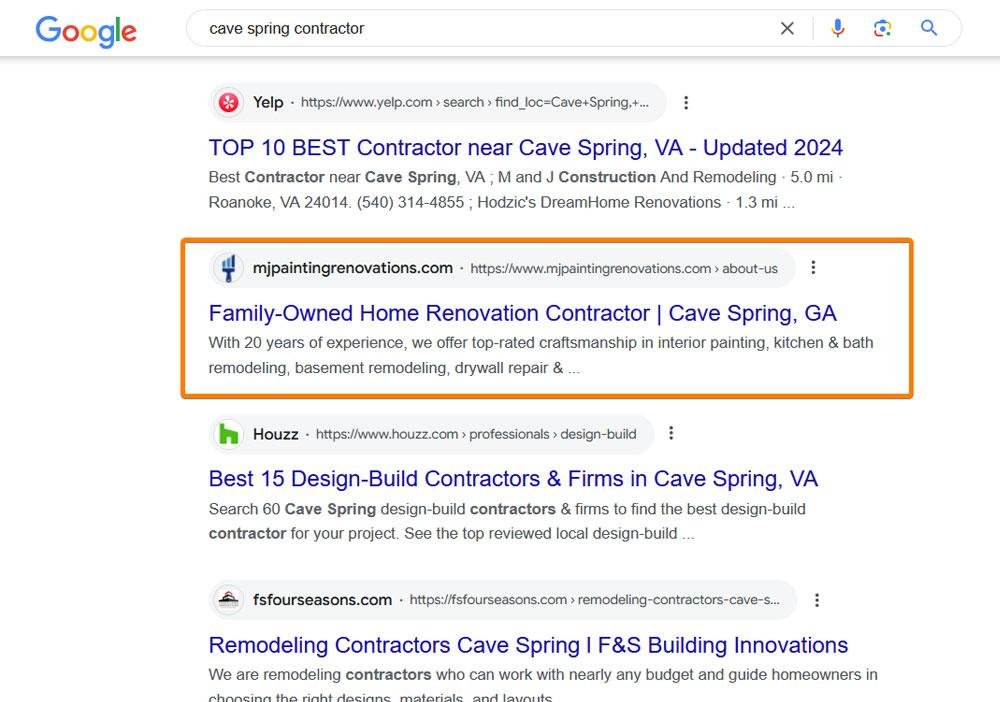
Task: Click the Houzz professionals URL breadcrumb
Action: [x=476, y=434]
